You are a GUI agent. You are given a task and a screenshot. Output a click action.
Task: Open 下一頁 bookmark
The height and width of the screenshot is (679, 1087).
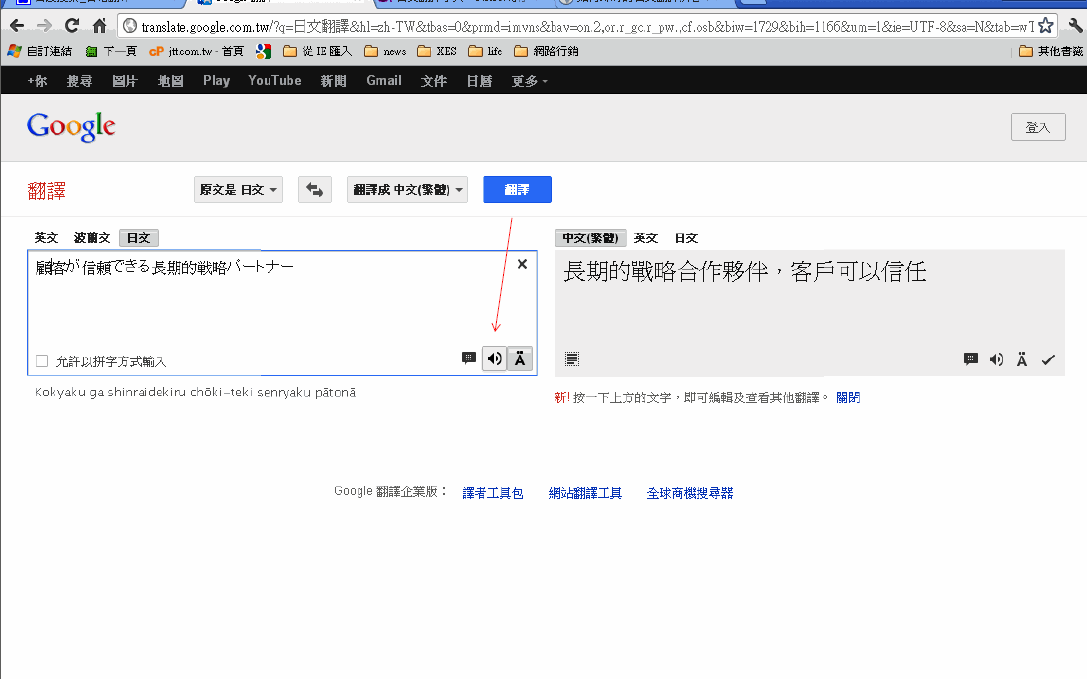point(111,51)
